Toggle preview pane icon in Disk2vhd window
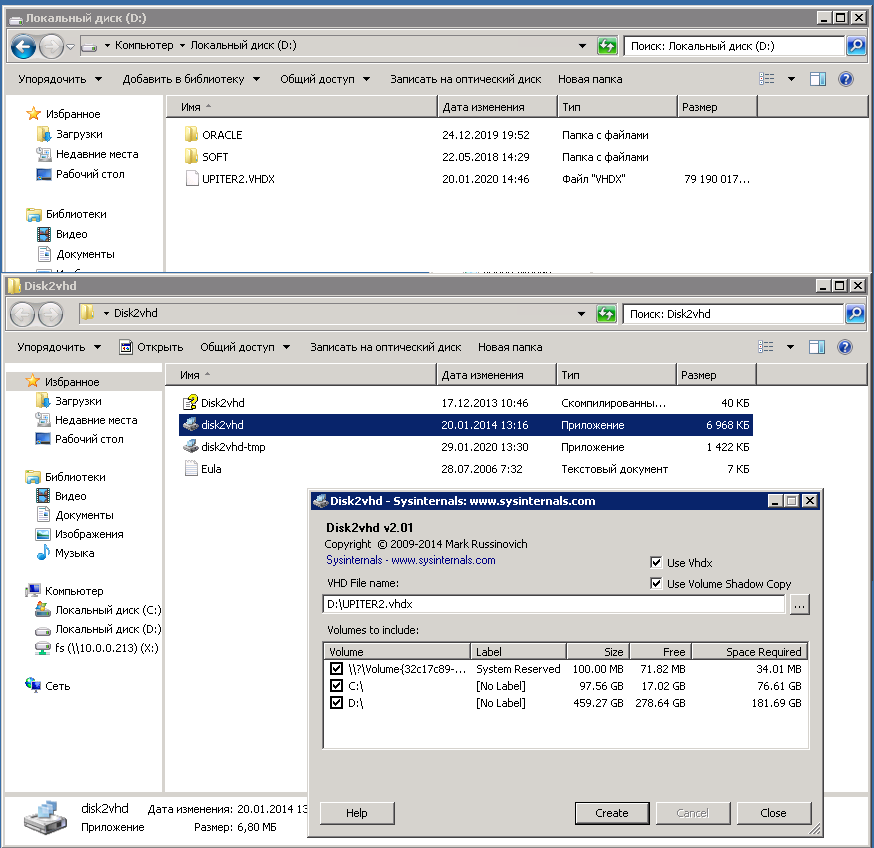 817,347
